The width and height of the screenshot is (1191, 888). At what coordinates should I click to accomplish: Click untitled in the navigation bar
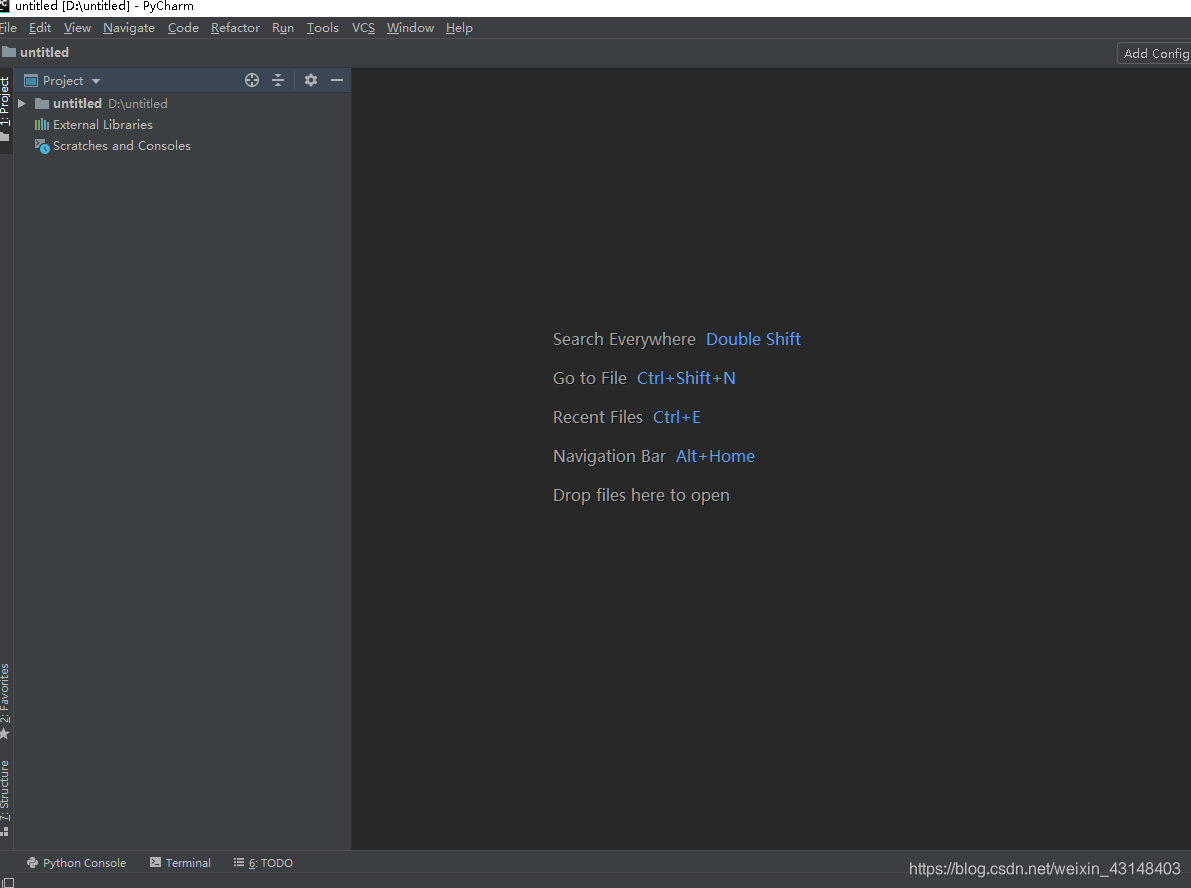click(x=44, y=52)
